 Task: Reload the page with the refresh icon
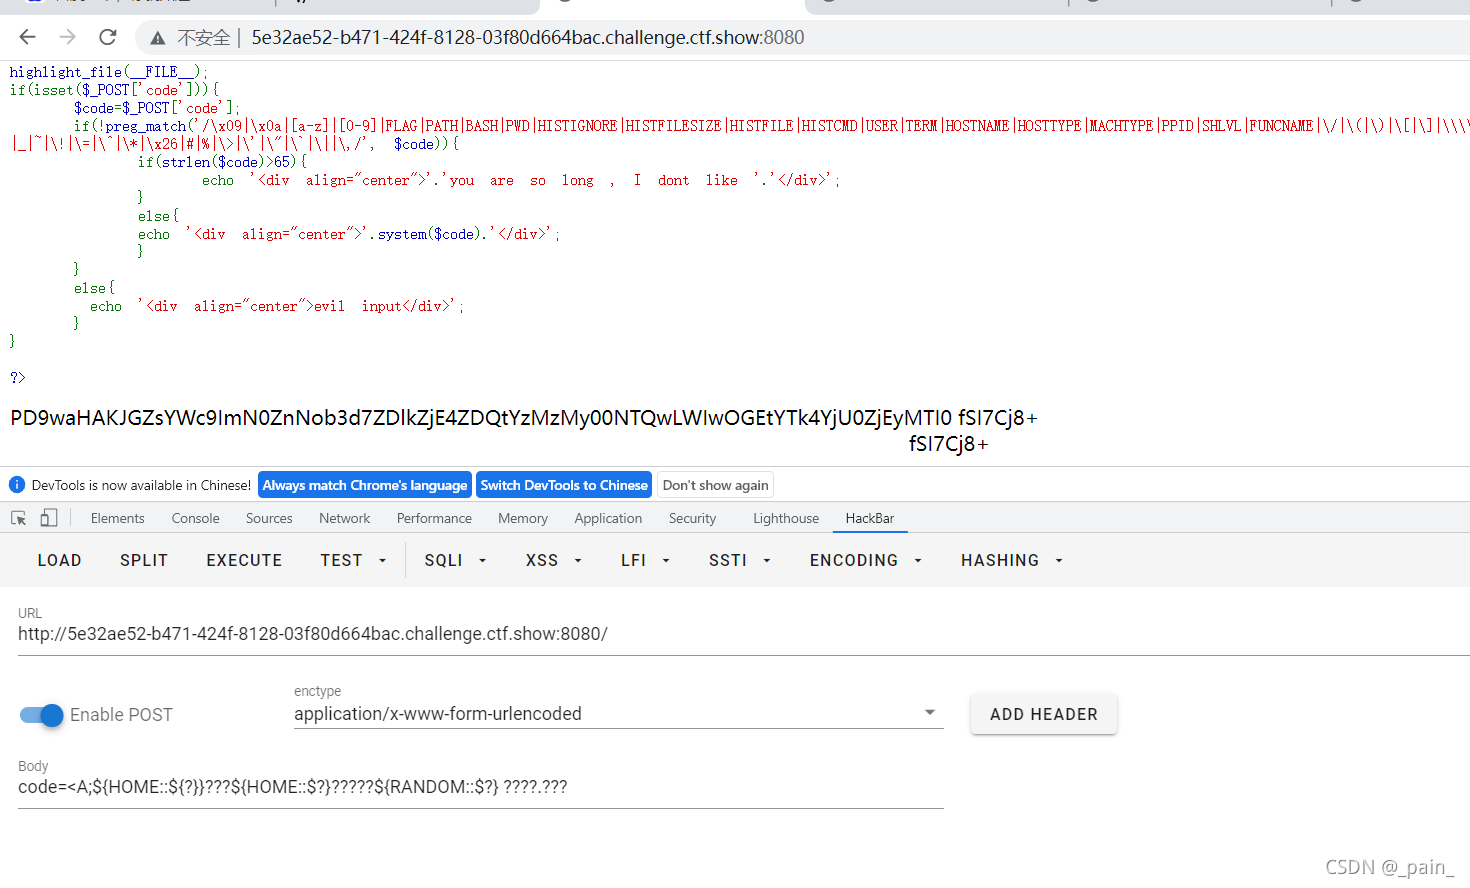(x=108, y=37)
